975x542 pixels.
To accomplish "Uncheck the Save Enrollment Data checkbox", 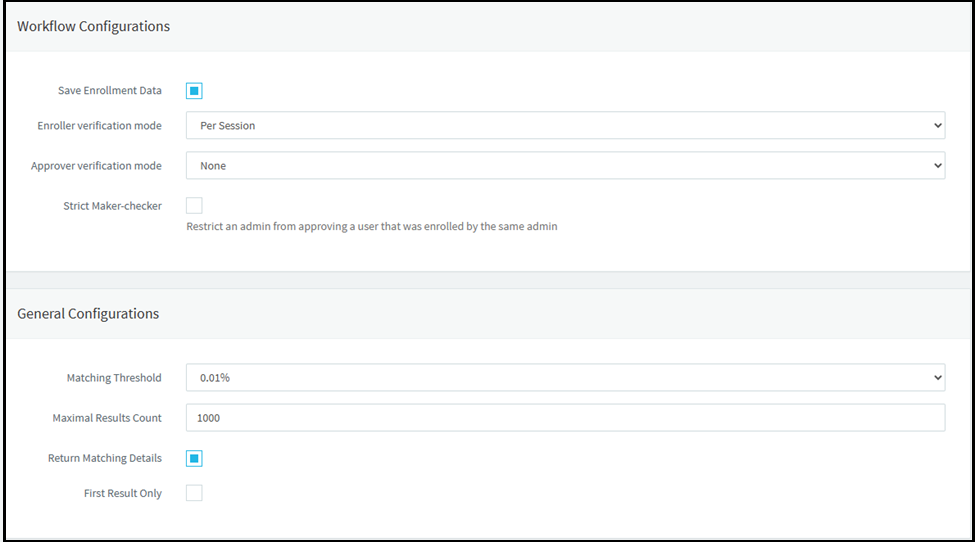I will pos(194,91).
